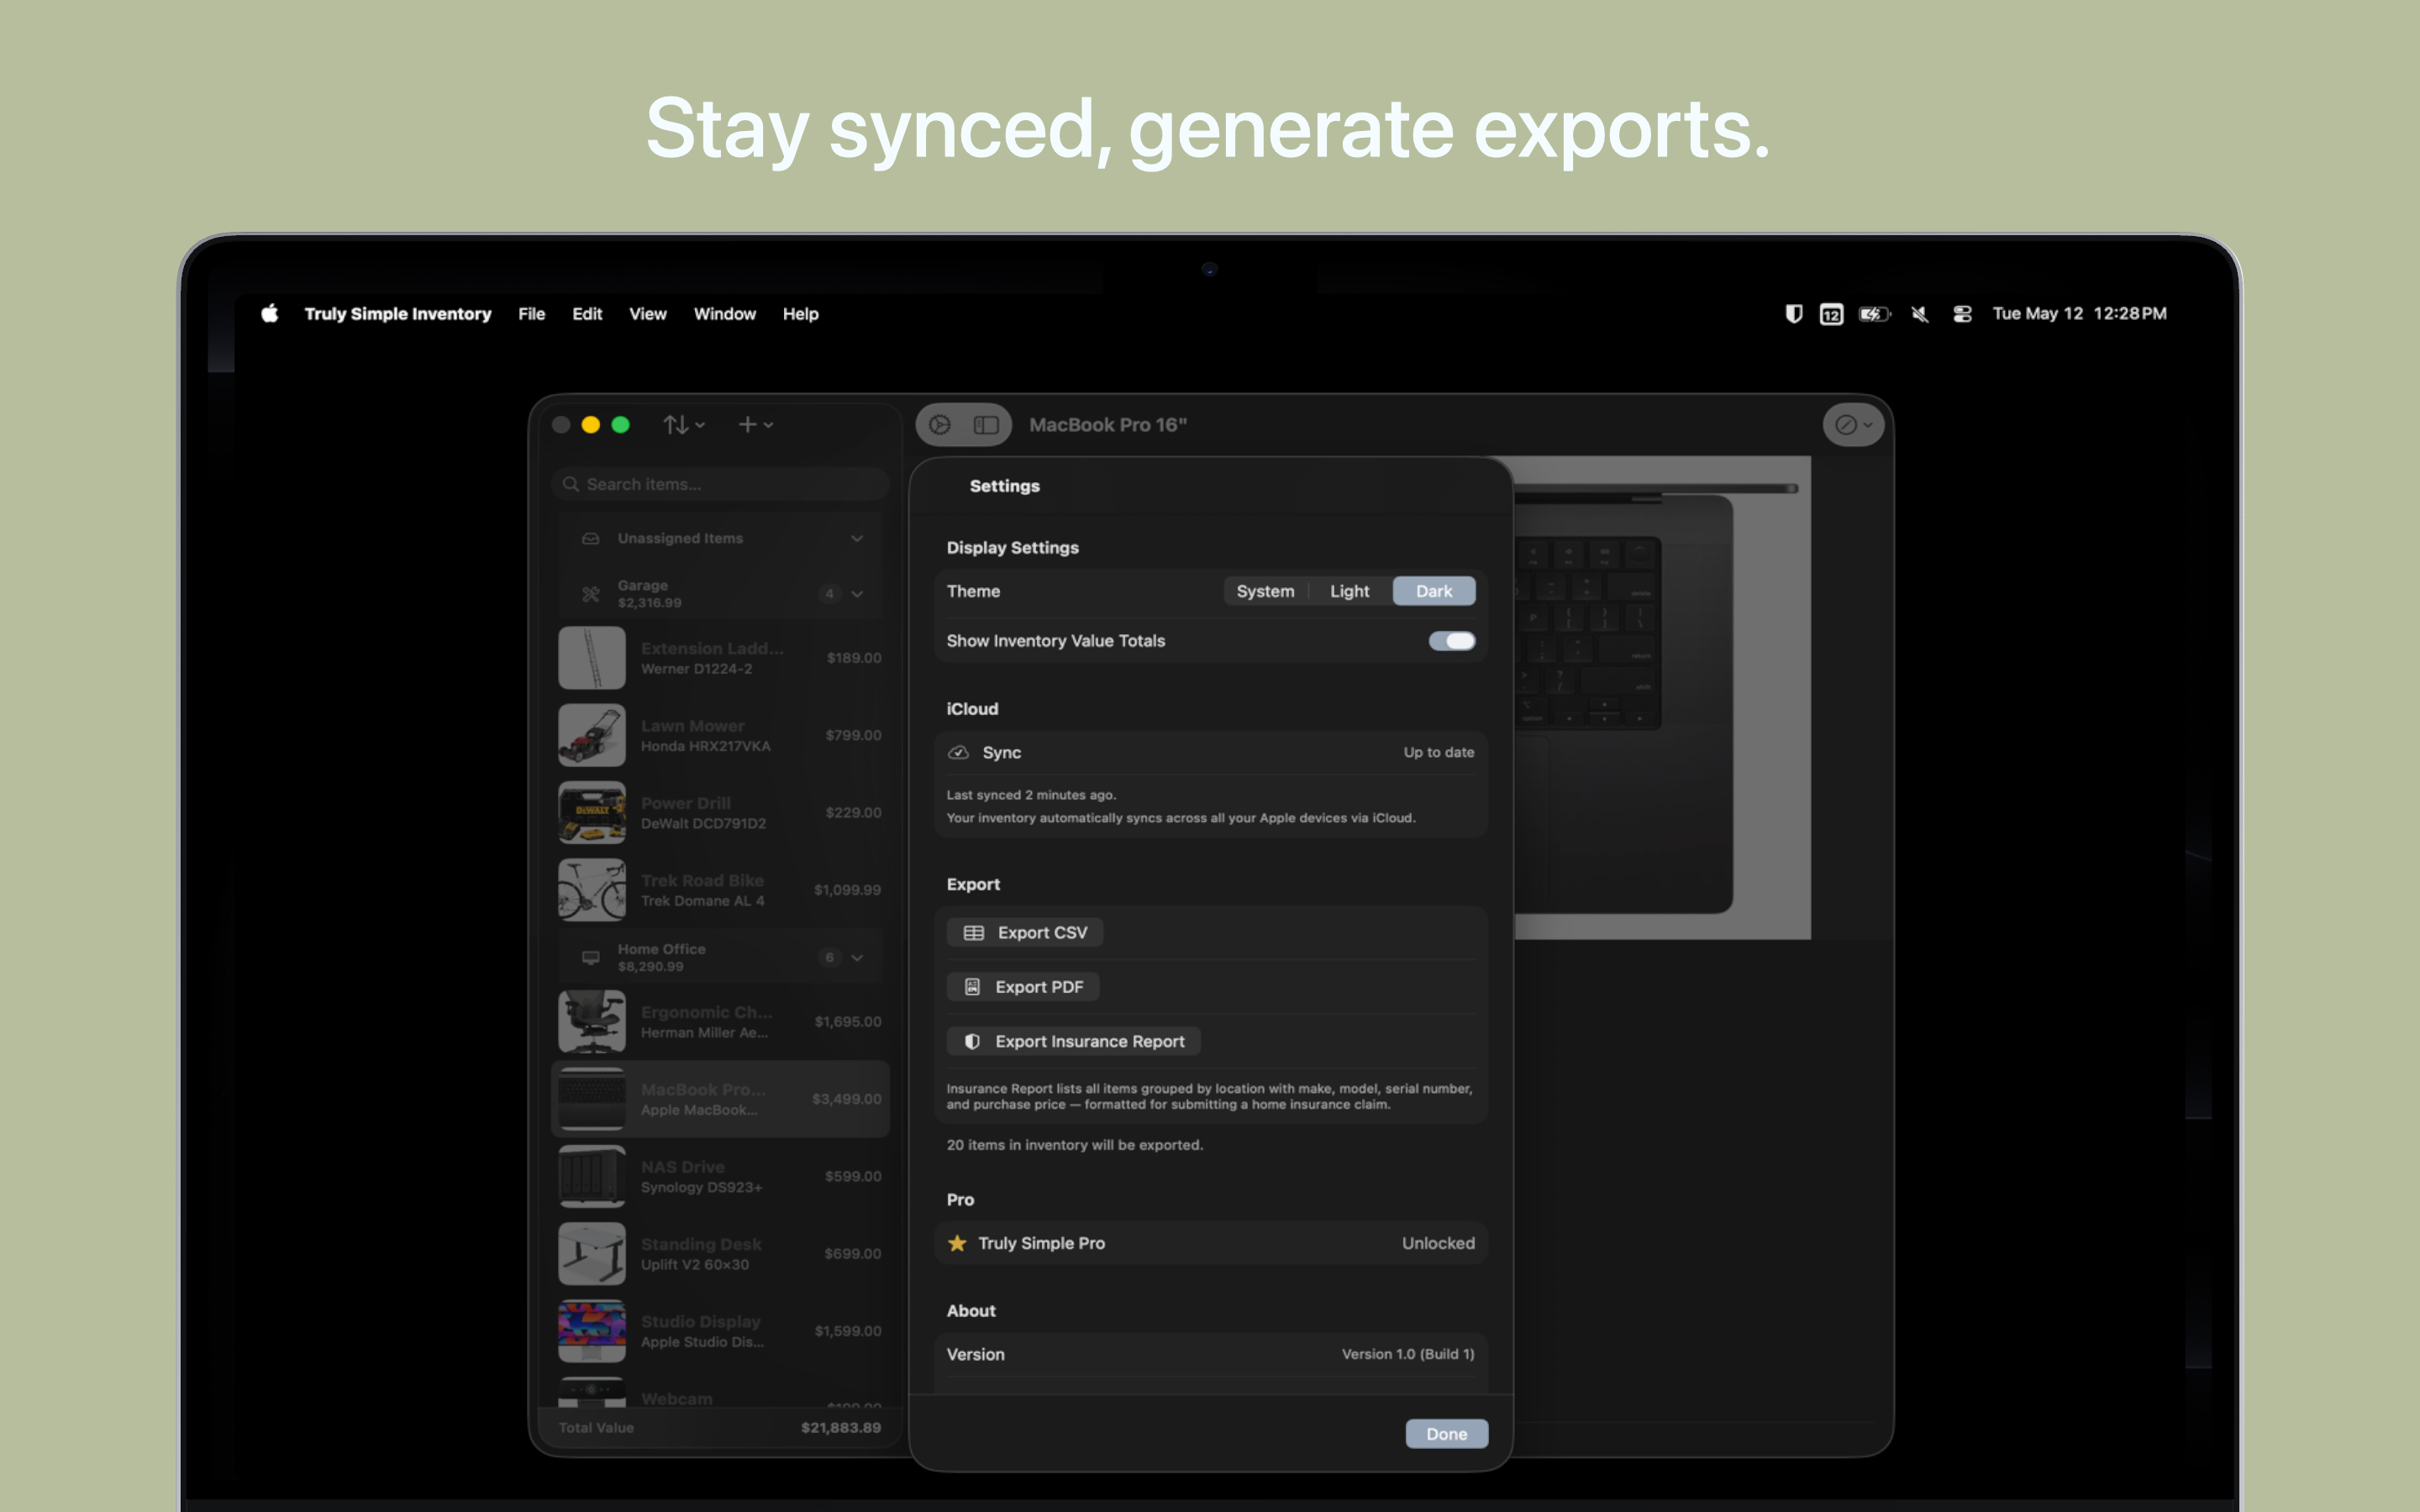Open the add item plus dropdown
This screenshot has height=1512, width=2420.
(x=755, y=425)
